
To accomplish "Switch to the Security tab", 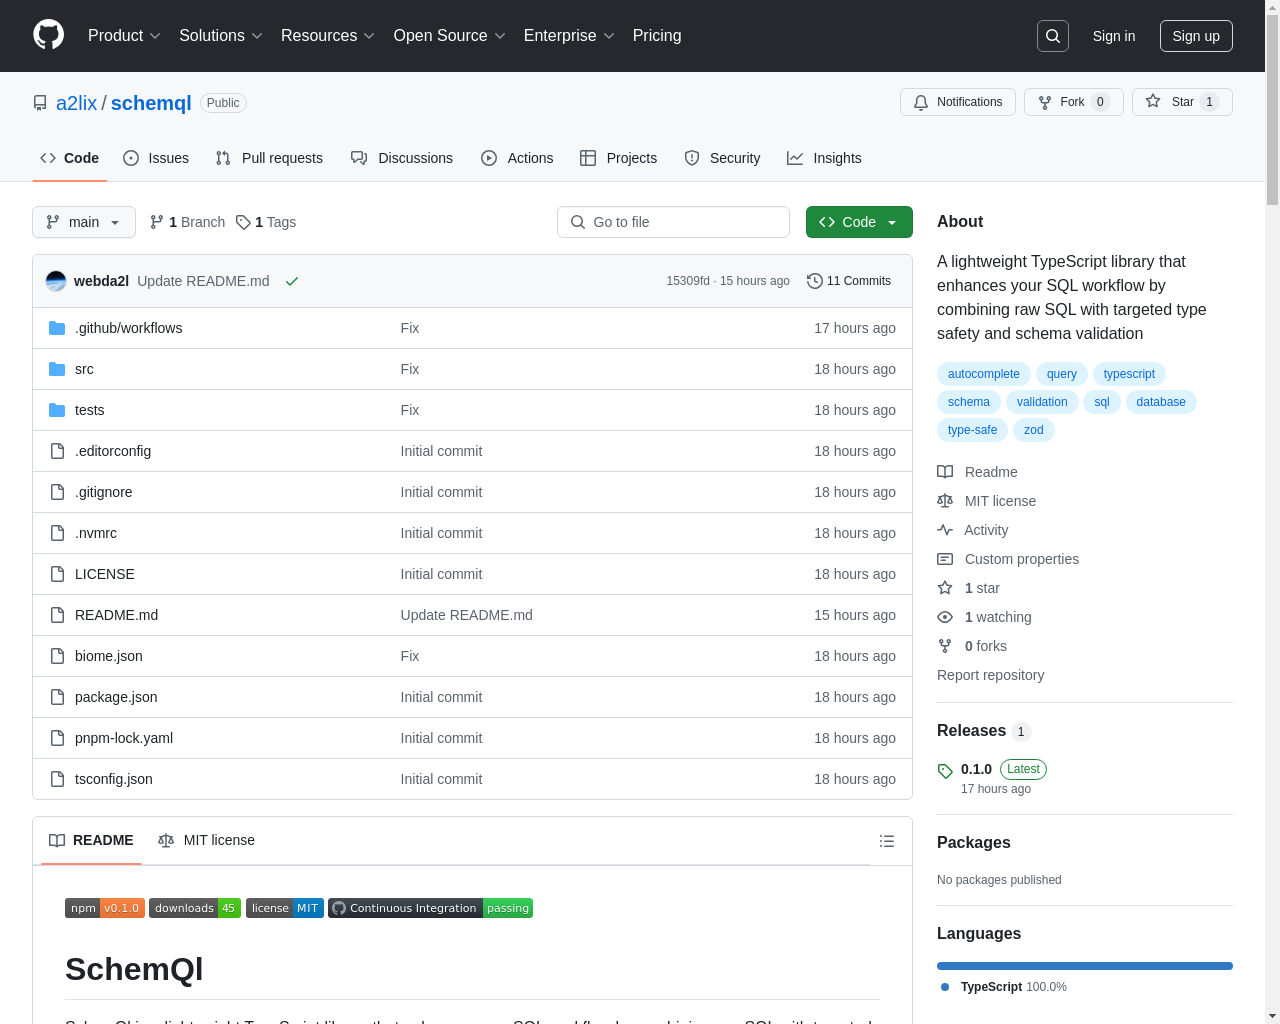I will [722, 158].
